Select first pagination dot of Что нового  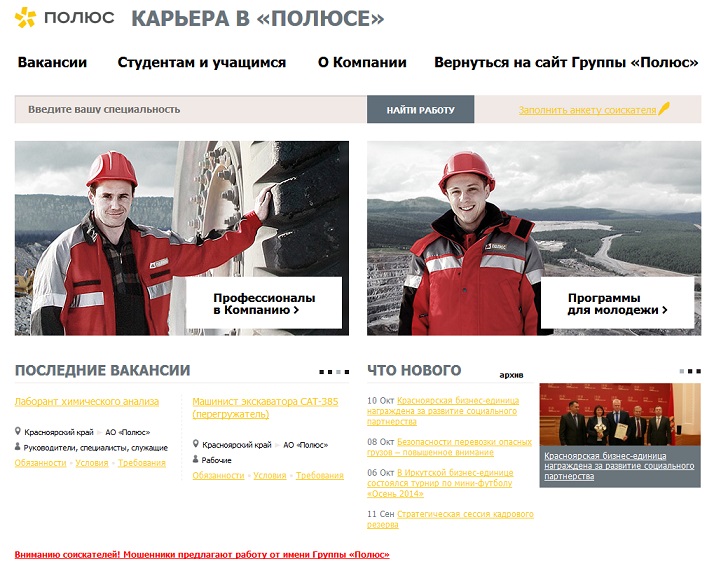point(682,372)
